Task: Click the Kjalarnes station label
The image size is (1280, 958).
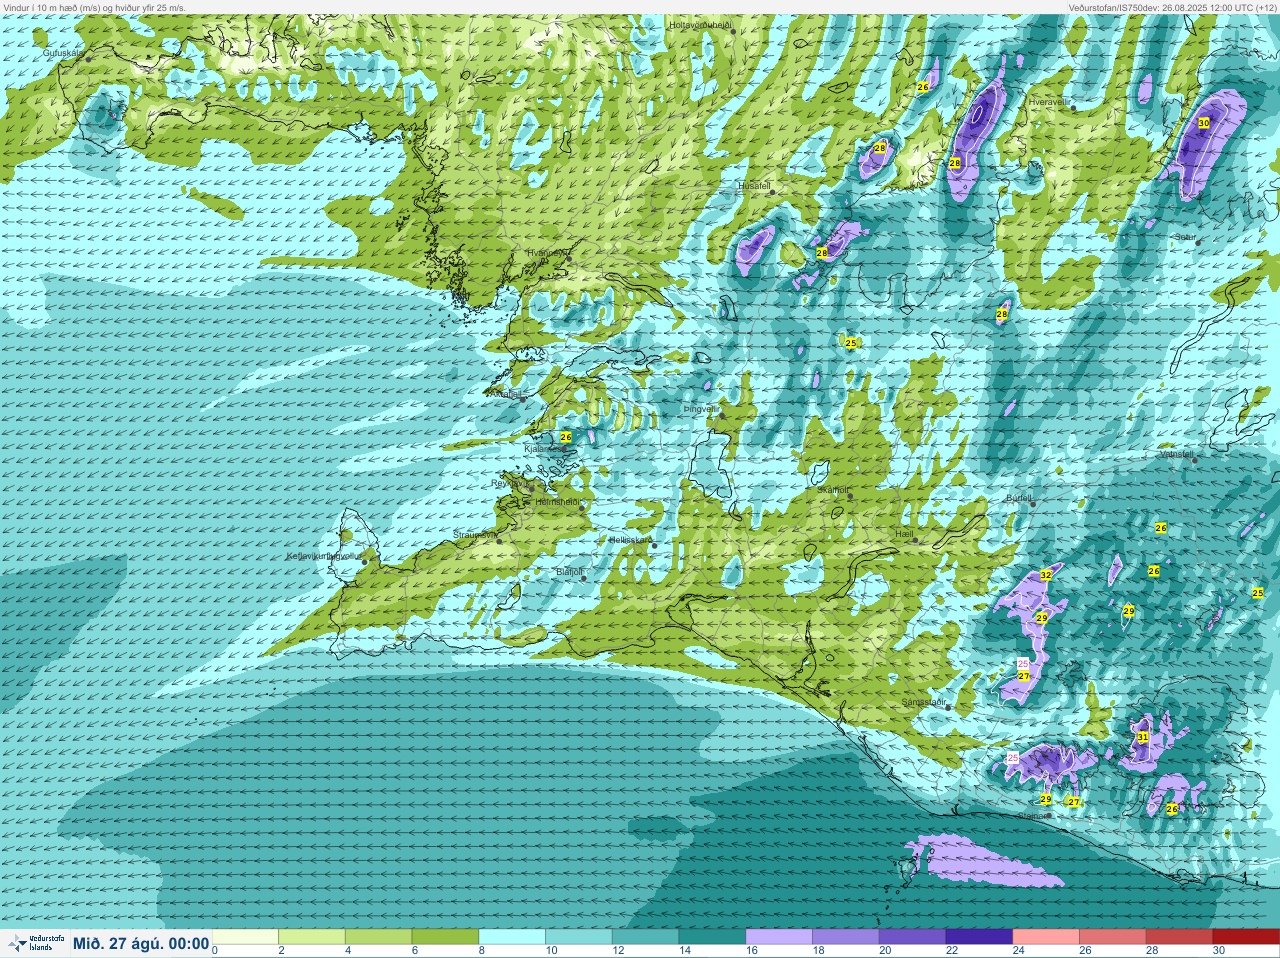Action: [x=543, y=449]
